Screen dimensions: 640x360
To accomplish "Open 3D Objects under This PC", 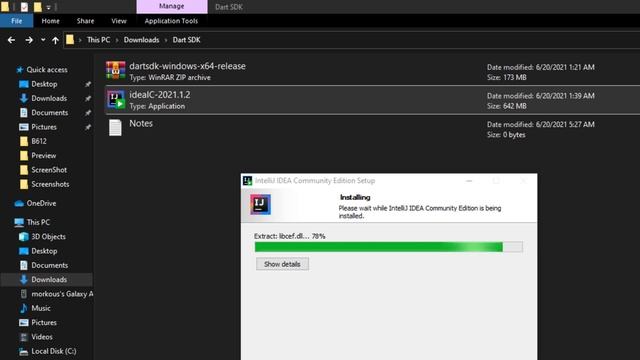I will click(48, 237).
